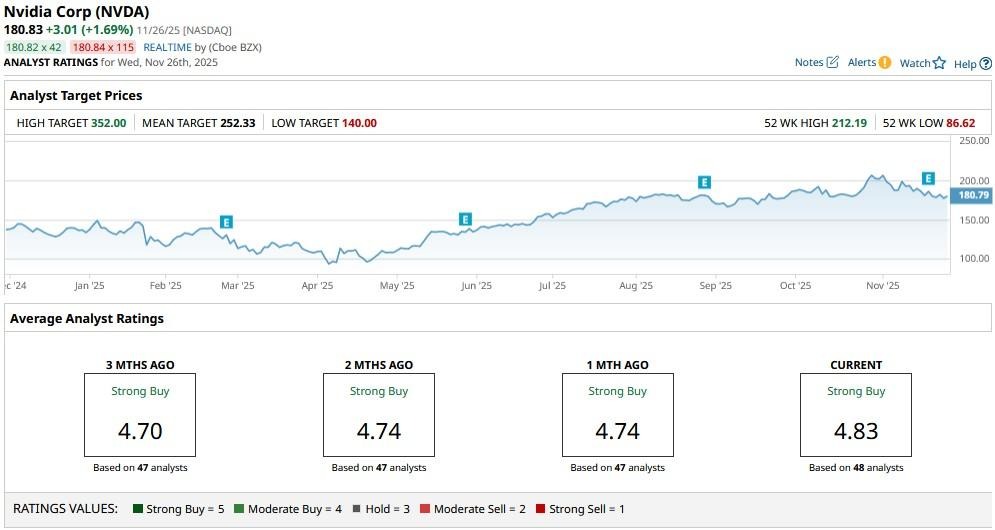995x530 pixels.
Task: Click the Notes pencil icon
Action: tap(832, 62)
